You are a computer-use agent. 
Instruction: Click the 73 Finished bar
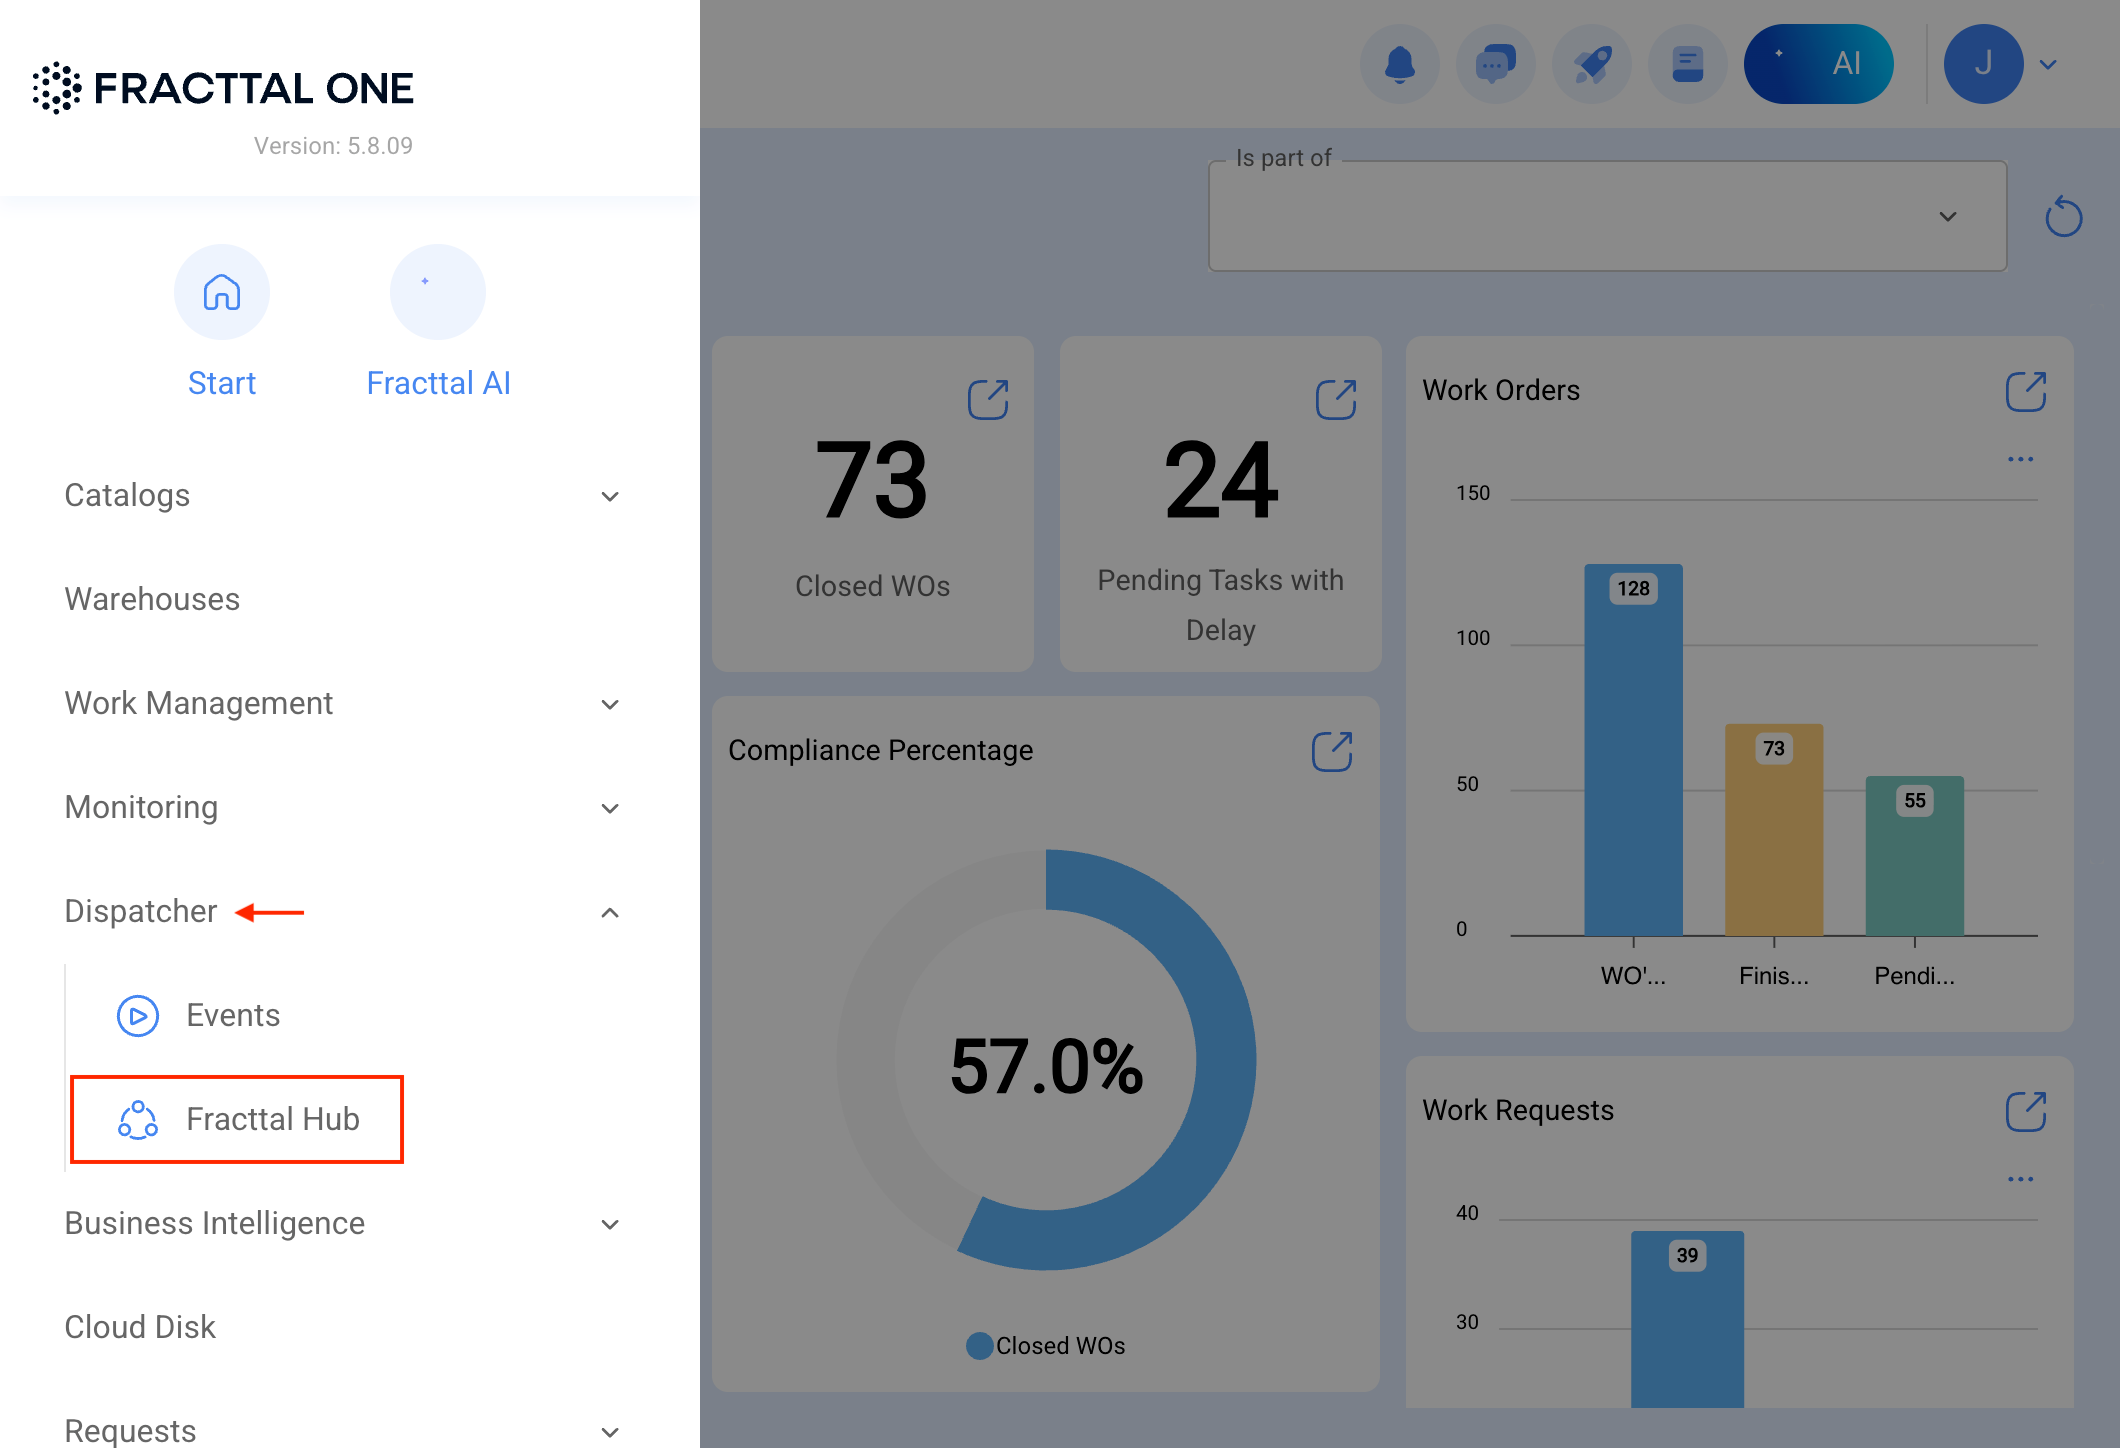coord(1774,830)
